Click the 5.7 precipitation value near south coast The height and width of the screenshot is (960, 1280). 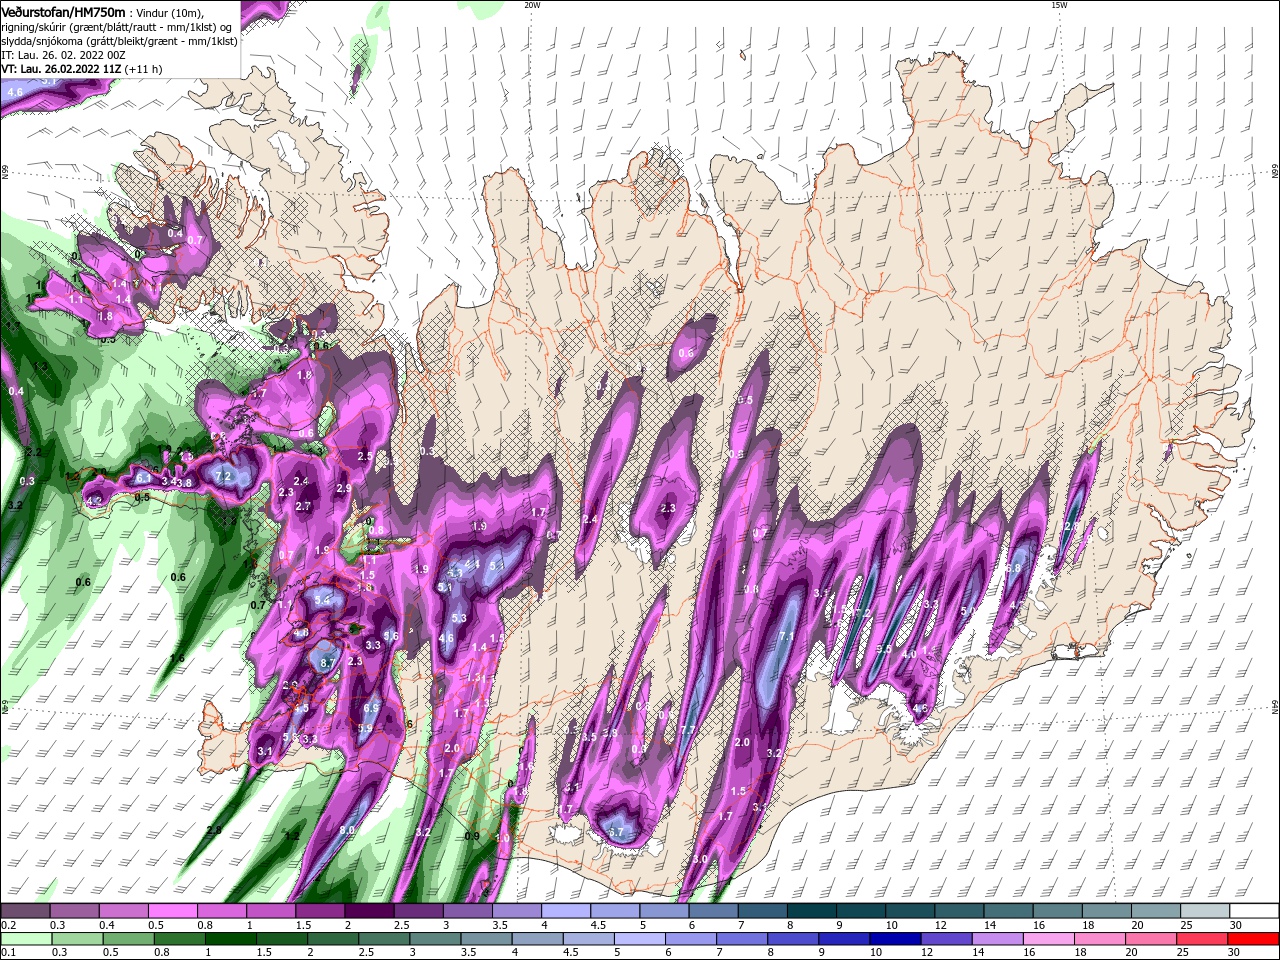point(616,832)
